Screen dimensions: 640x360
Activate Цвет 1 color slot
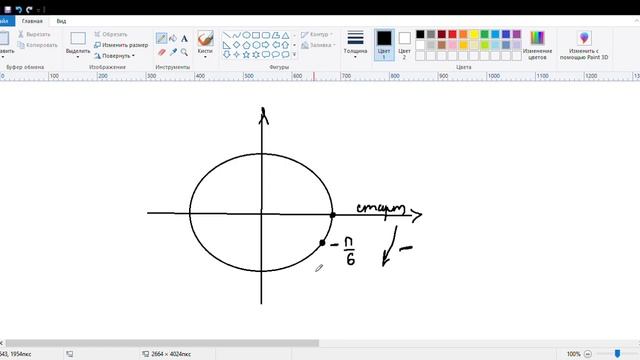pos(384,45)
